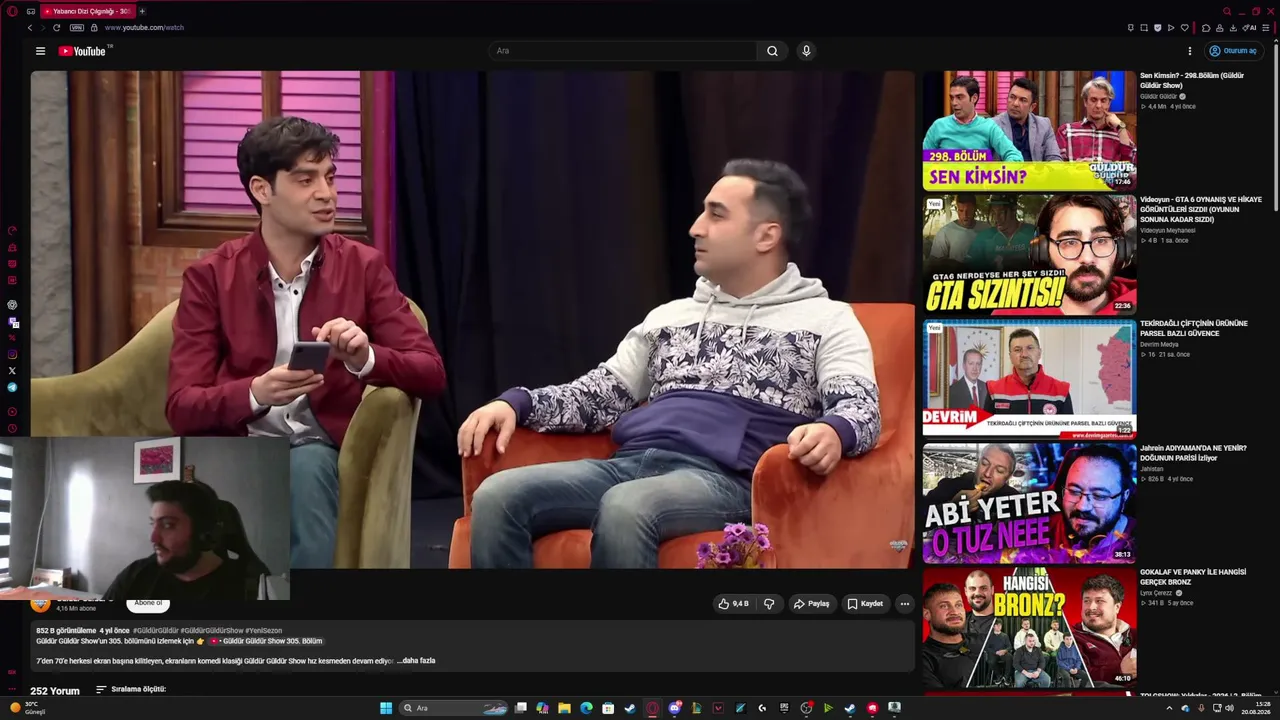Start voice search with the microphone
The width and height of the screenshot is (1280, 720).
(806, 51)
